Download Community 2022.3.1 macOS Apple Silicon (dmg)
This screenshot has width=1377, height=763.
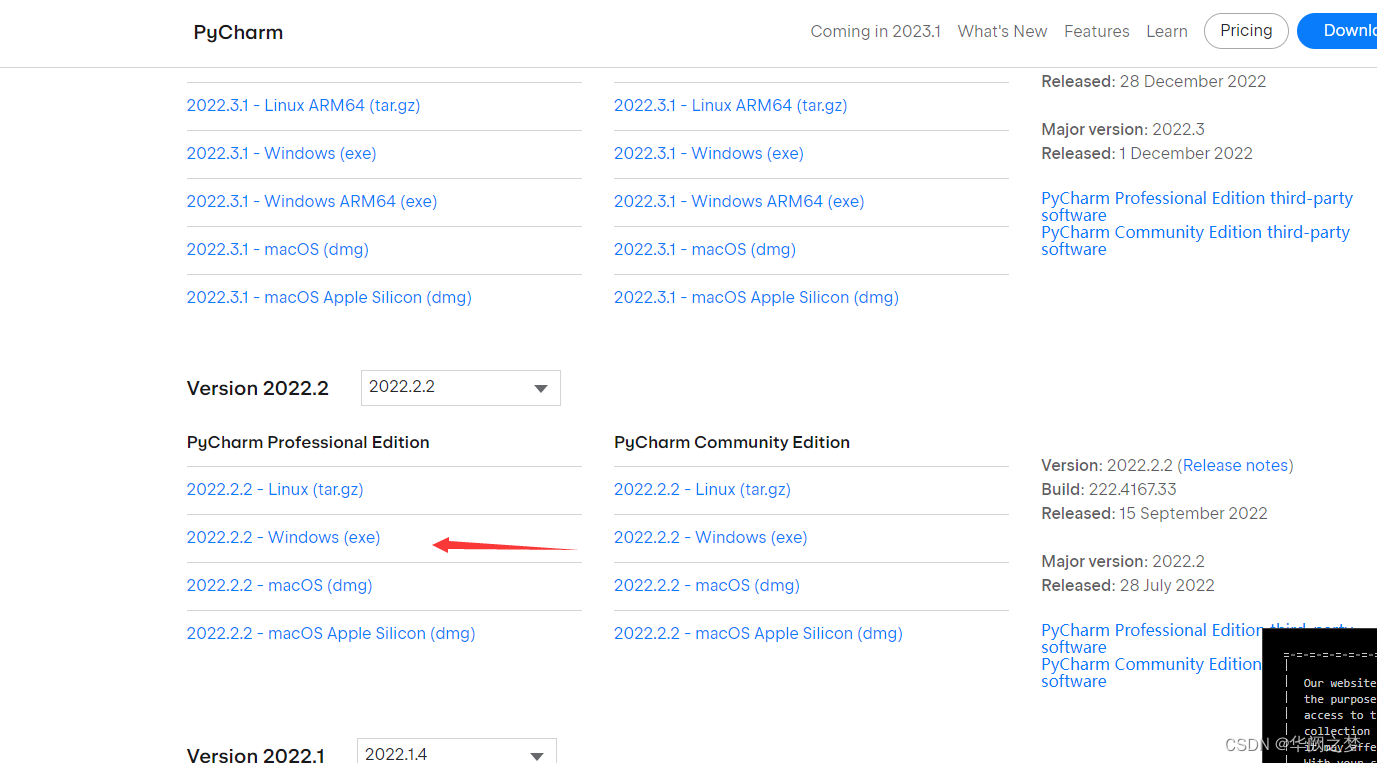(x=756, y=297)
